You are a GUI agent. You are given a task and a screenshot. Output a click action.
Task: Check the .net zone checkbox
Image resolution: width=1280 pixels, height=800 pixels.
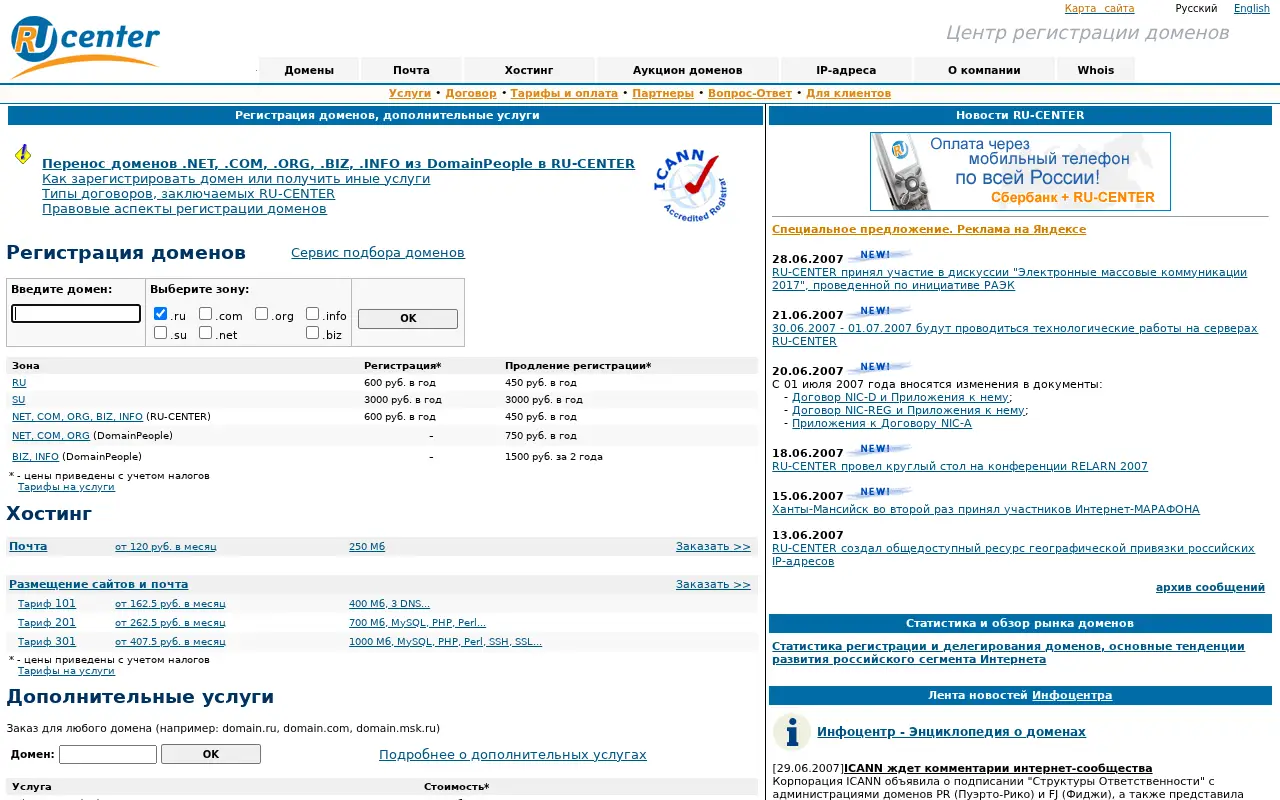(205, 333)
